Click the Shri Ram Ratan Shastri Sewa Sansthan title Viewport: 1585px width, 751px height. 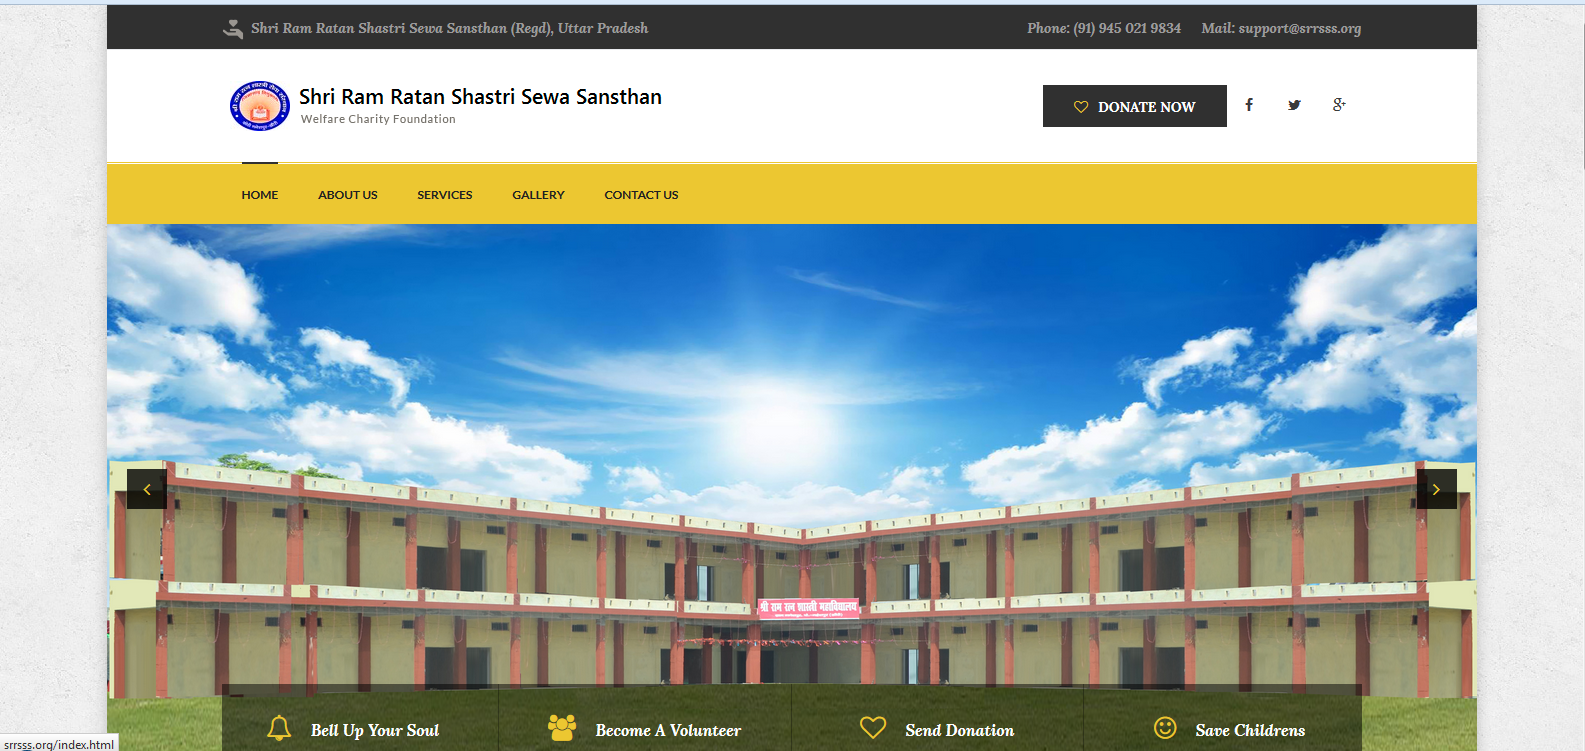coord(480,97)
